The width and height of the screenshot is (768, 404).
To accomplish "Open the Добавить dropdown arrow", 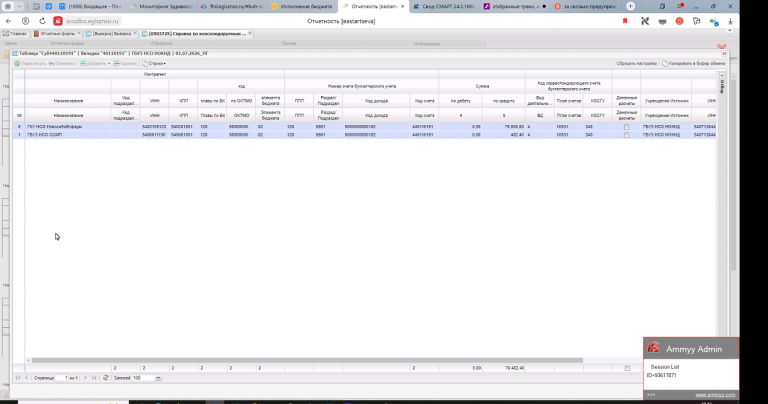I will pyautogui.click(x=109, y=64).
